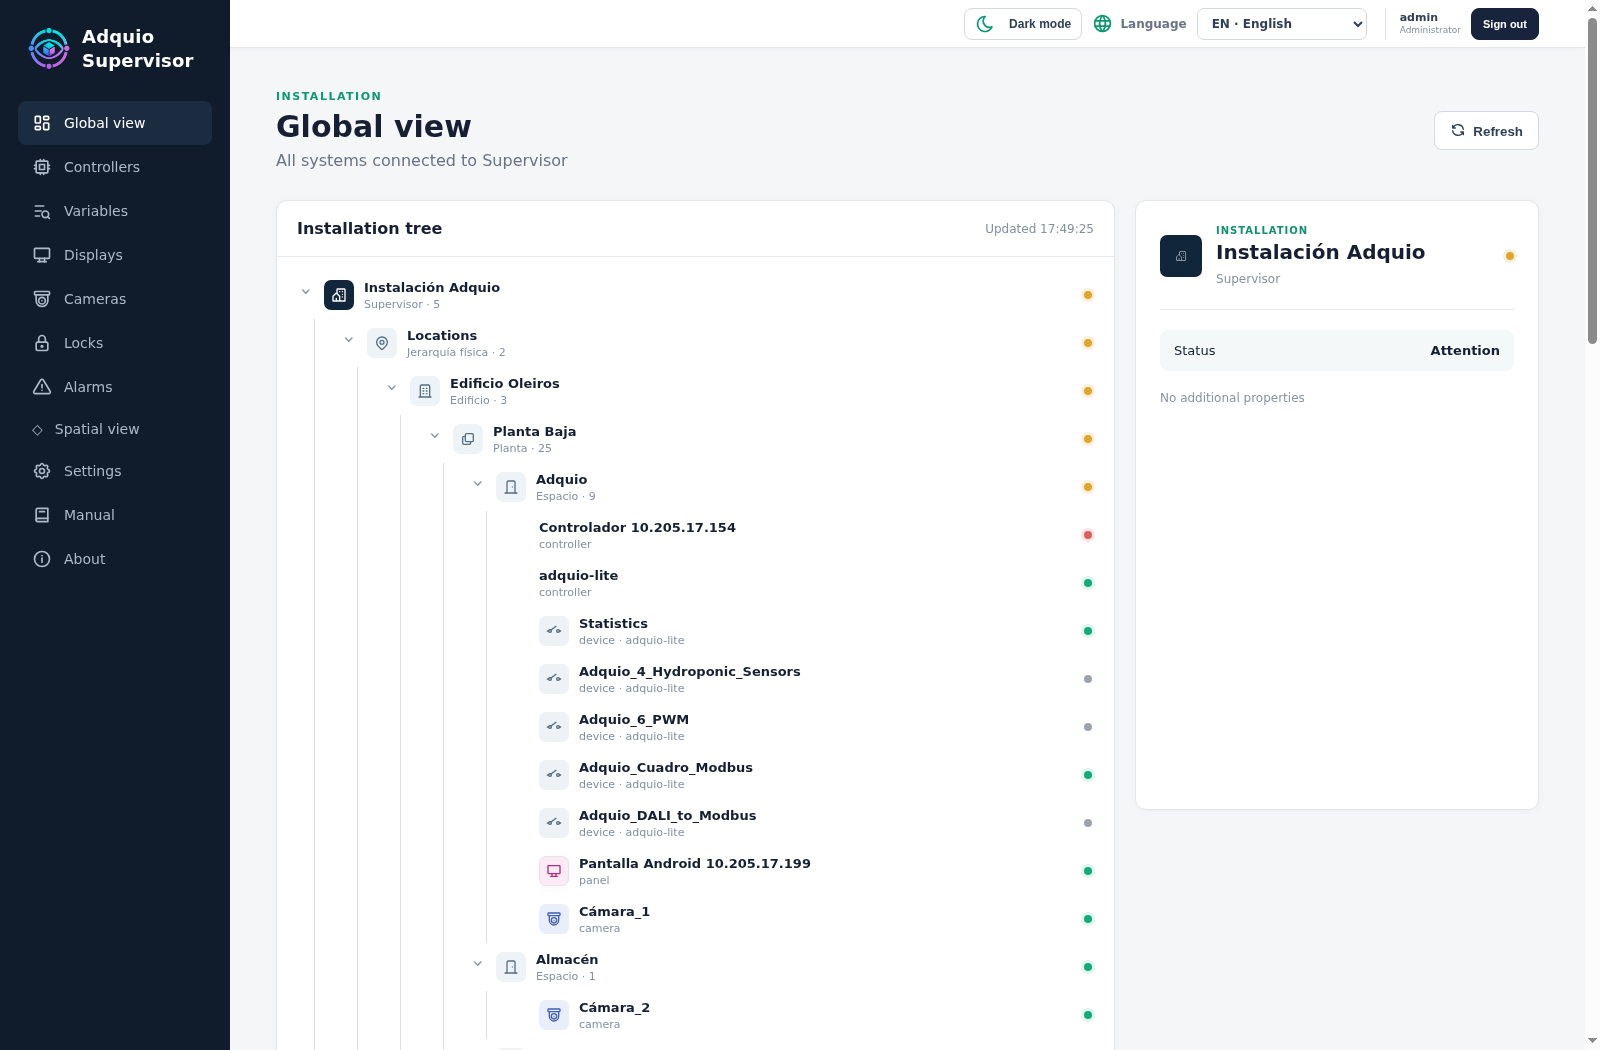
Task: Toggle Dark mode
Action: [x=1023, y=24]
